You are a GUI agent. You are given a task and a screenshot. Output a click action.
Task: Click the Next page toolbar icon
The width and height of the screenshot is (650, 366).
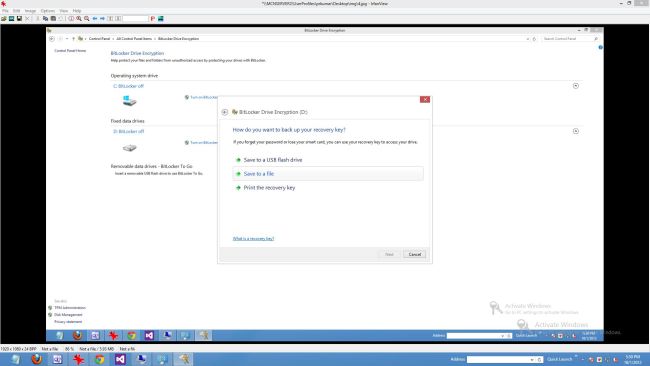tap(118, 19)
